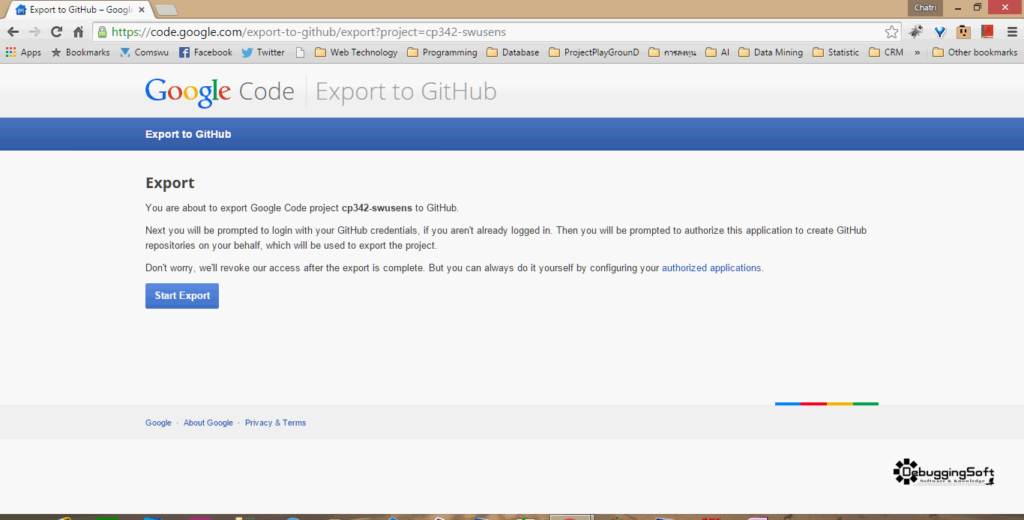The width and height of the screenshot is (1024, 520).
Task: Open the blue V extension icon
Action: (940, 31)
